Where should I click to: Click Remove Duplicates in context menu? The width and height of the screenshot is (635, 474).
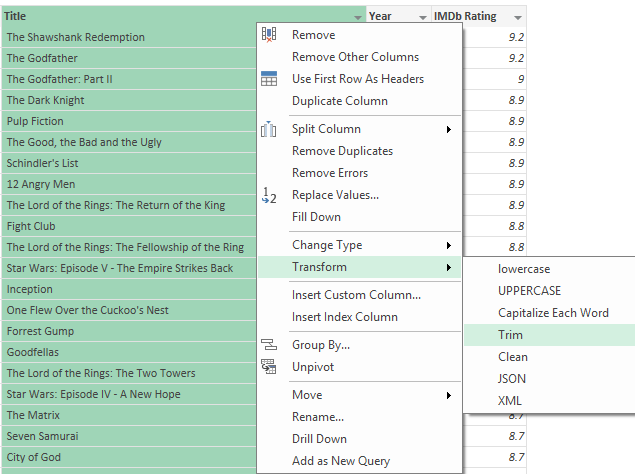coord(342,151)
